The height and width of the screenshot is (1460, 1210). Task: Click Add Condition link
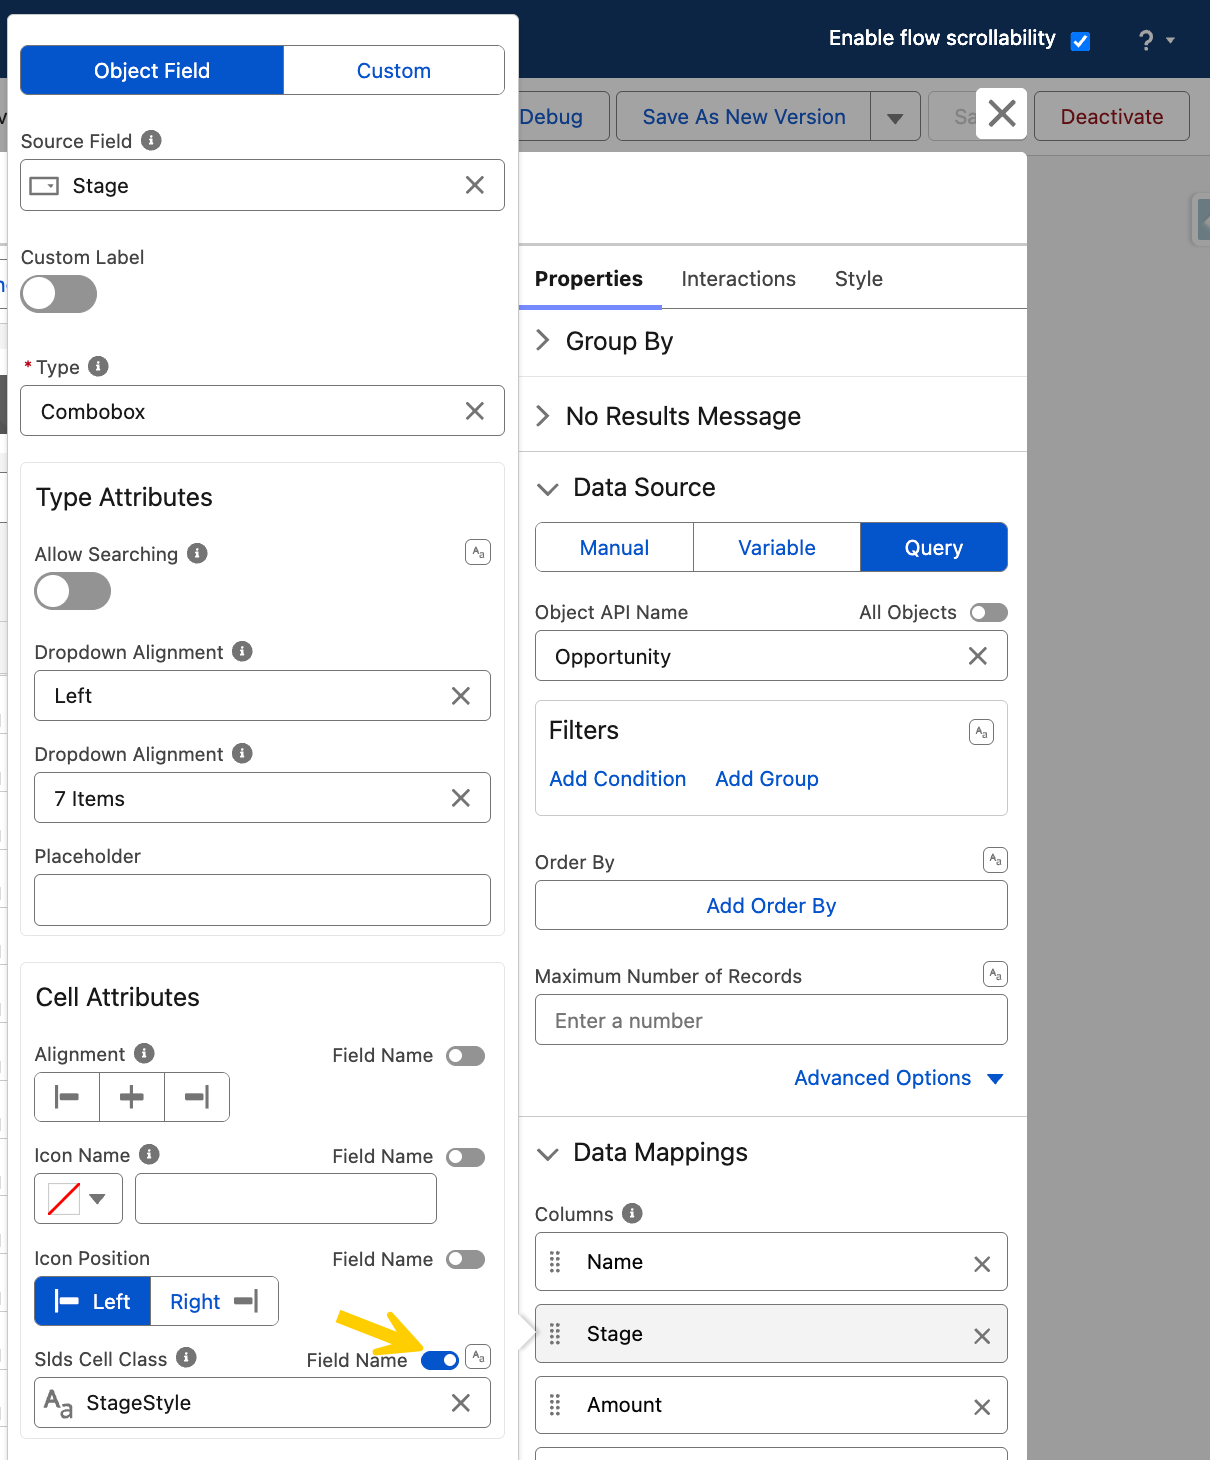point(618,779)
